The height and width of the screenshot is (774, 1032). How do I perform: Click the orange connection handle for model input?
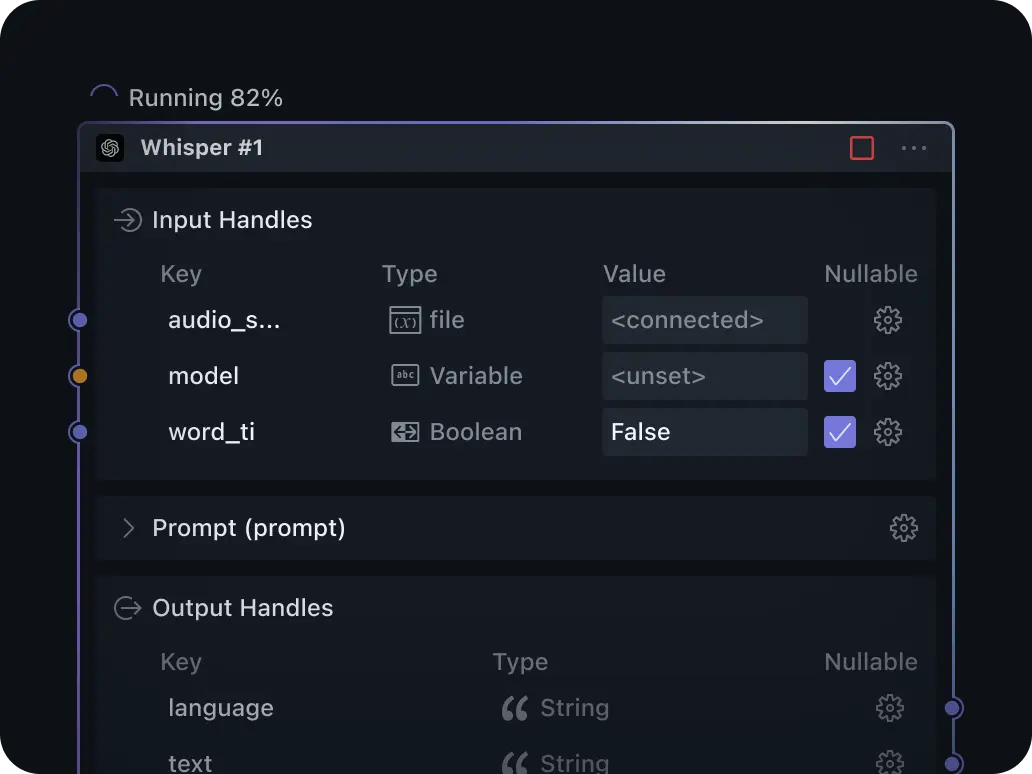pyautogui.click(x=78, y=376)
